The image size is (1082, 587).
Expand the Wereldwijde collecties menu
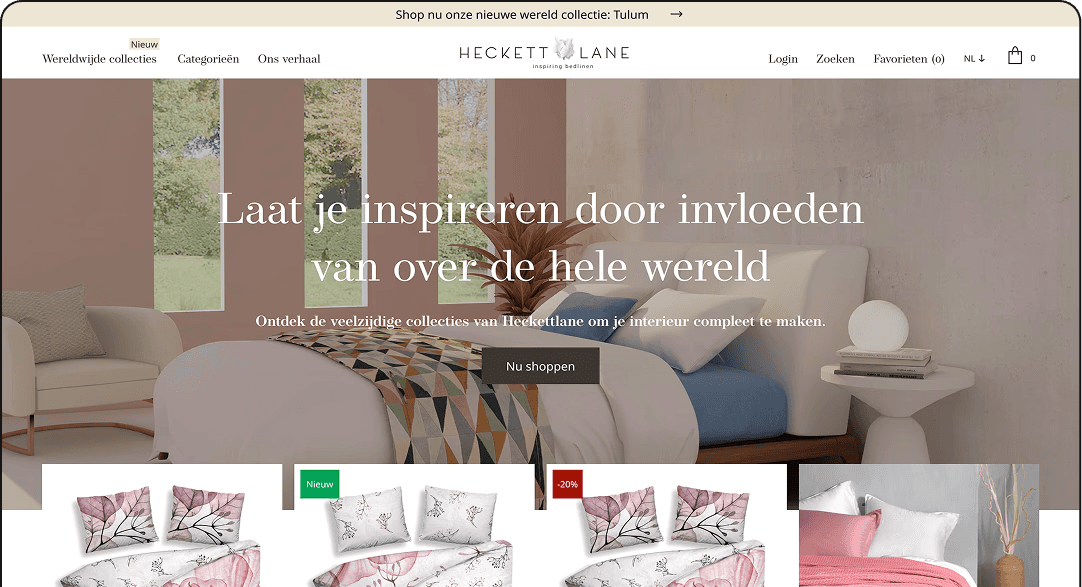point(99,59)
